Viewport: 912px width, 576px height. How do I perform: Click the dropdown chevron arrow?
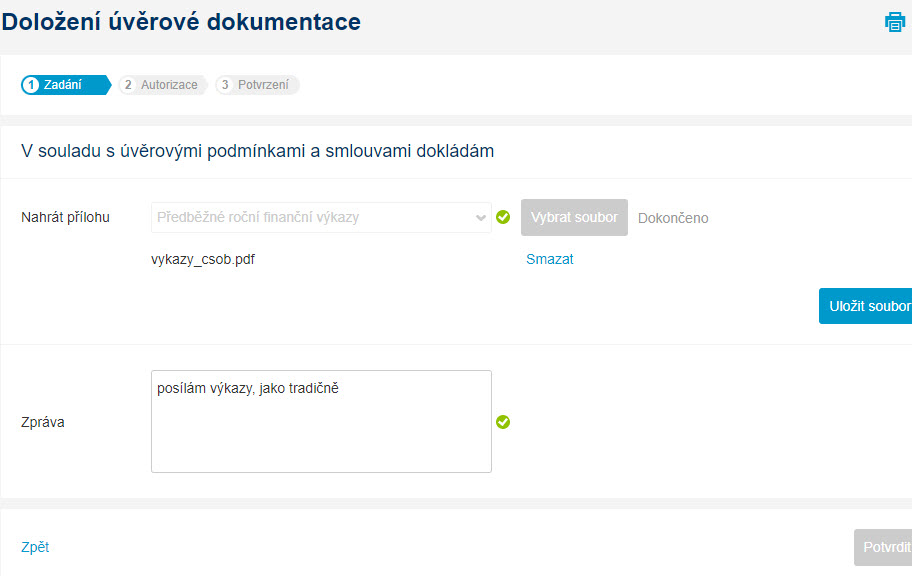[x=480, y=218]
